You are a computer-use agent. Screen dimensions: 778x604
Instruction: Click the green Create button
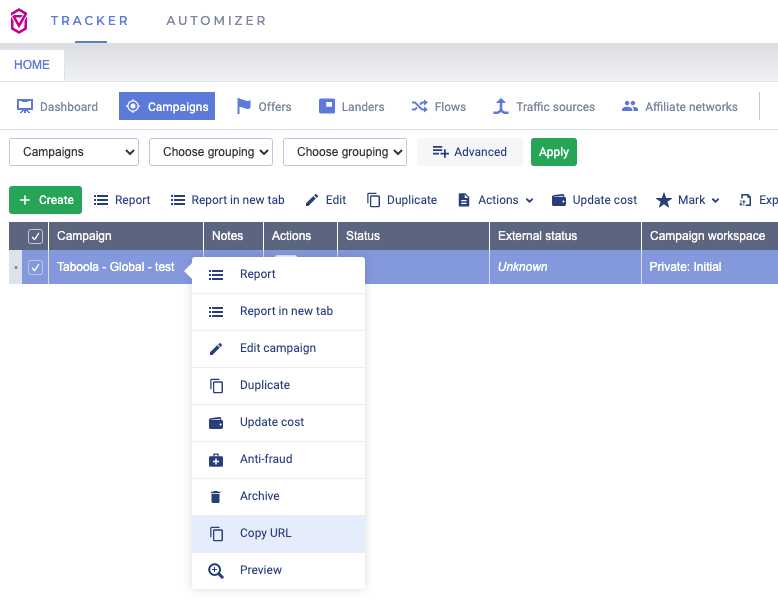[x=46, y=200]
